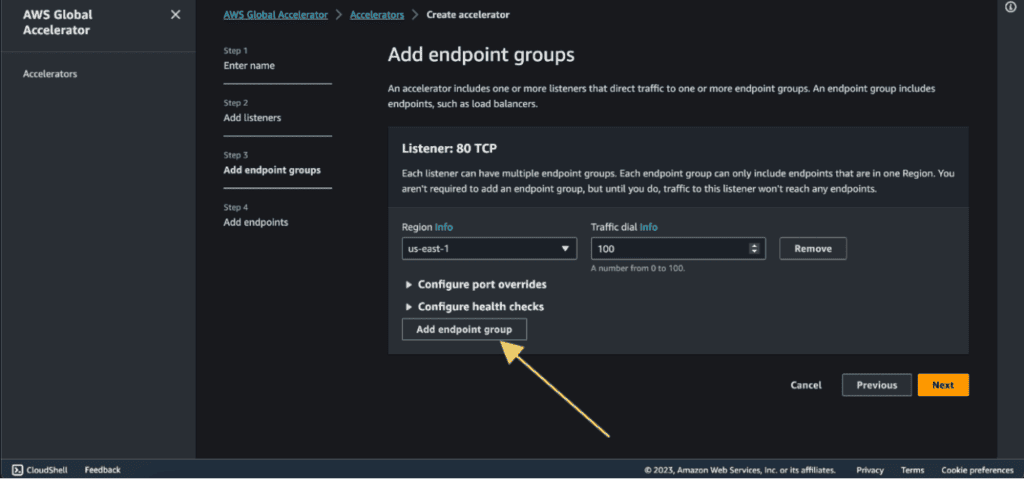
Task: Click the Cancel button
Action: [x=806, y=385]
